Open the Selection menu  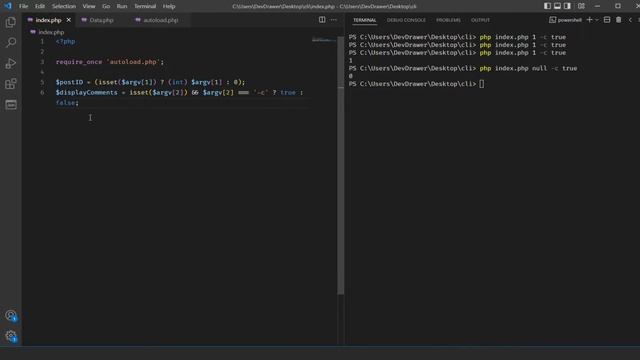pyautogui.click(x=64, y=6)
